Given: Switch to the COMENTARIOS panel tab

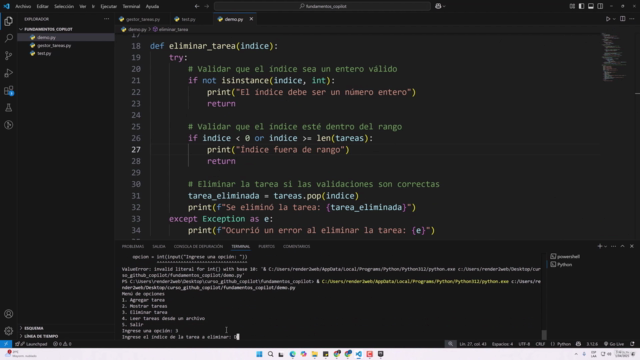Looking at the screenshot, I should point(296,246).
